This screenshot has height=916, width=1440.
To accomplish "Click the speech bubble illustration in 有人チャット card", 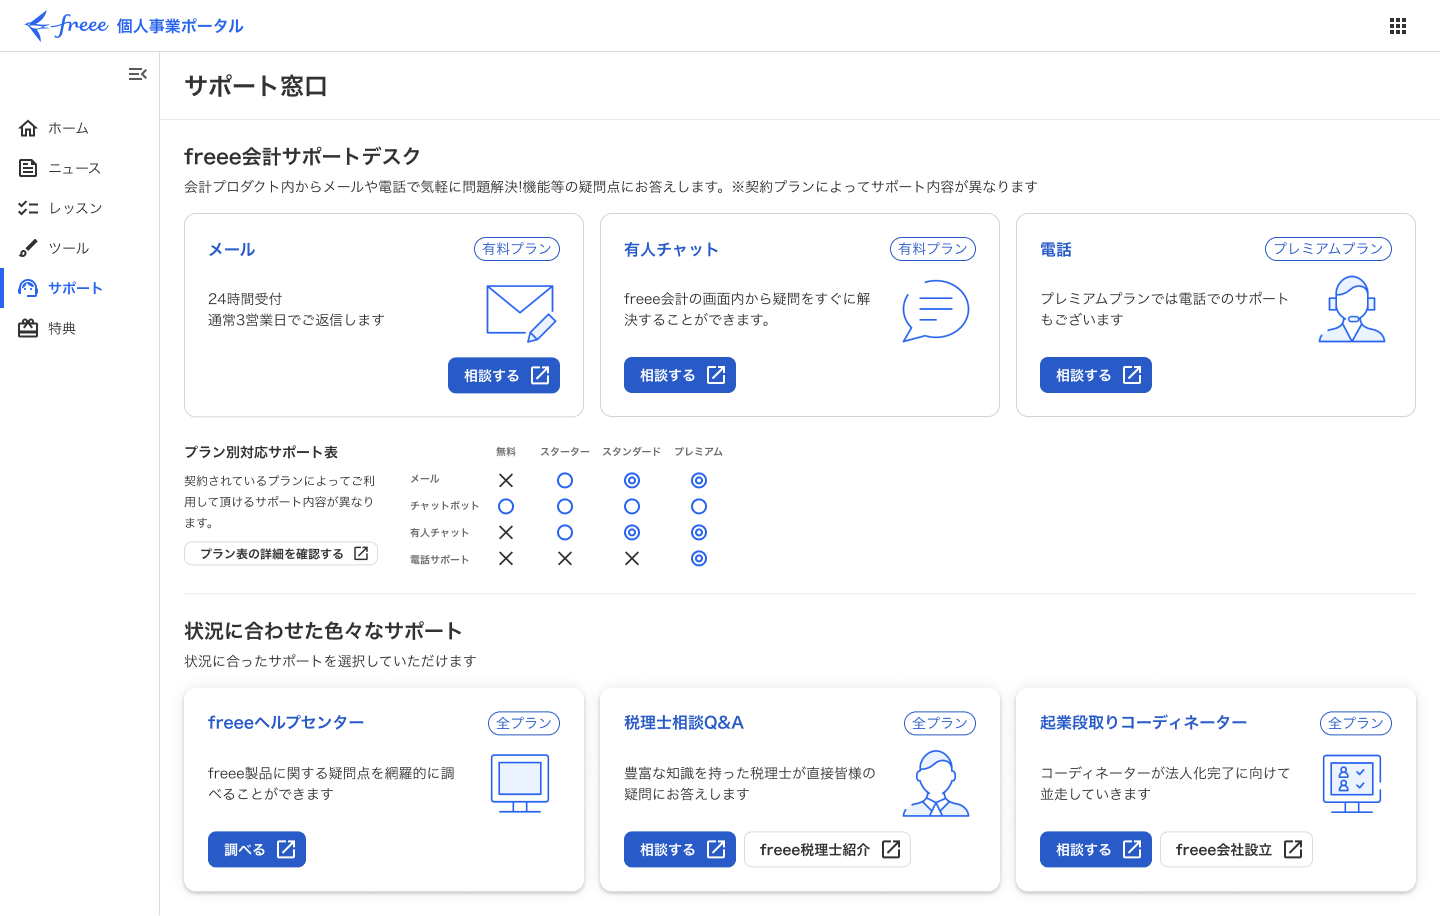I will pyautogui.click(x=936, y=311).
